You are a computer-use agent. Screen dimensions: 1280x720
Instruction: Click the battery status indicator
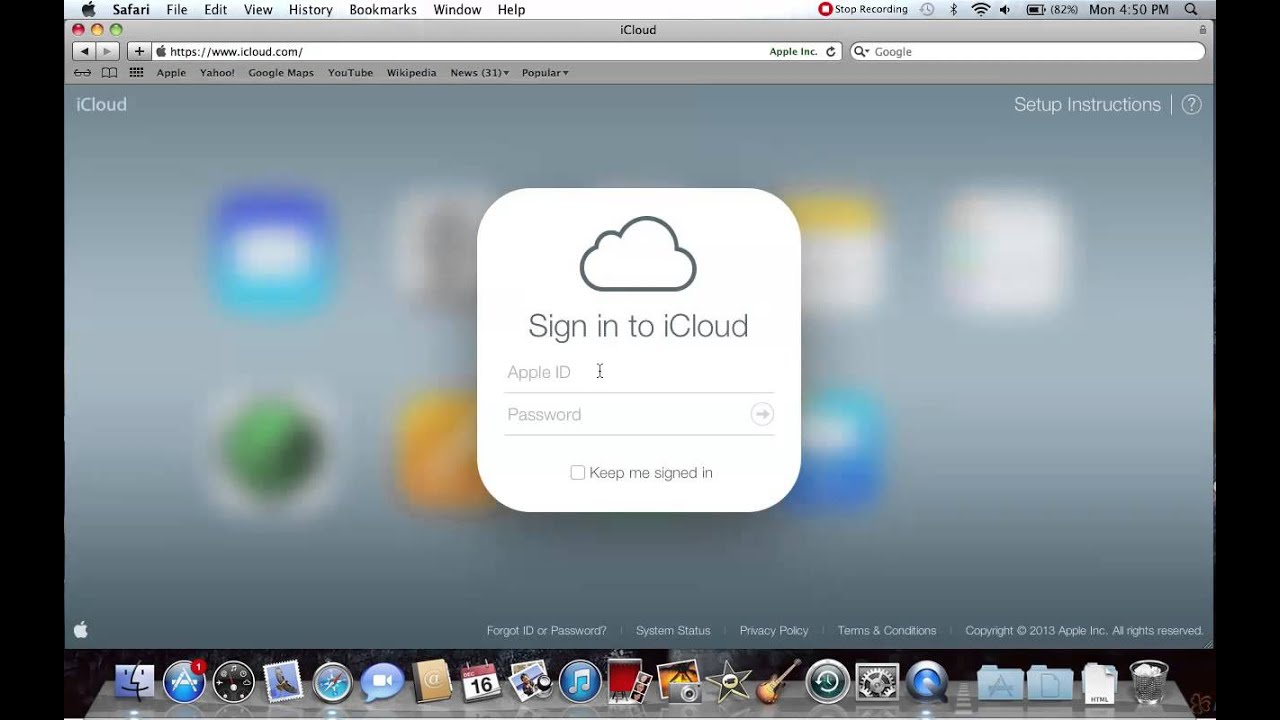click(1051, 9)
